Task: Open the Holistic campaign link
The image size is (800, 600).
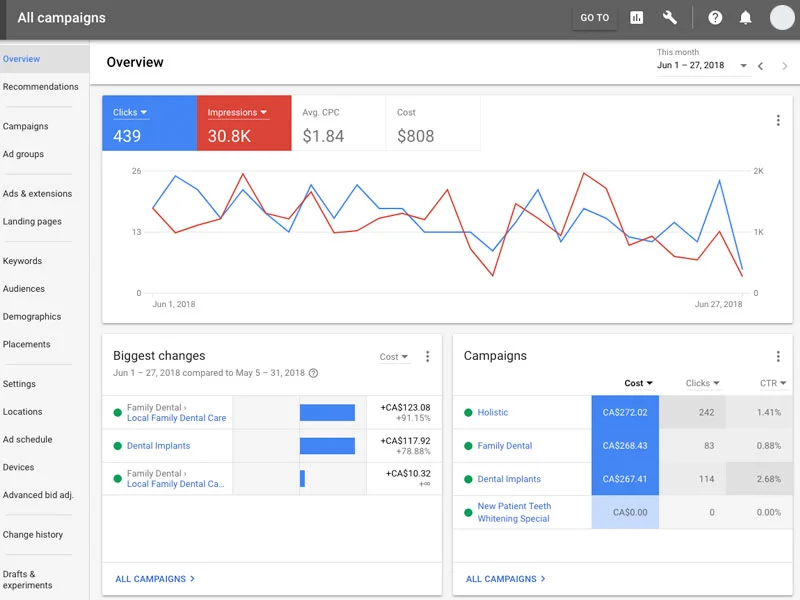Action: click(x=492, y=412)
